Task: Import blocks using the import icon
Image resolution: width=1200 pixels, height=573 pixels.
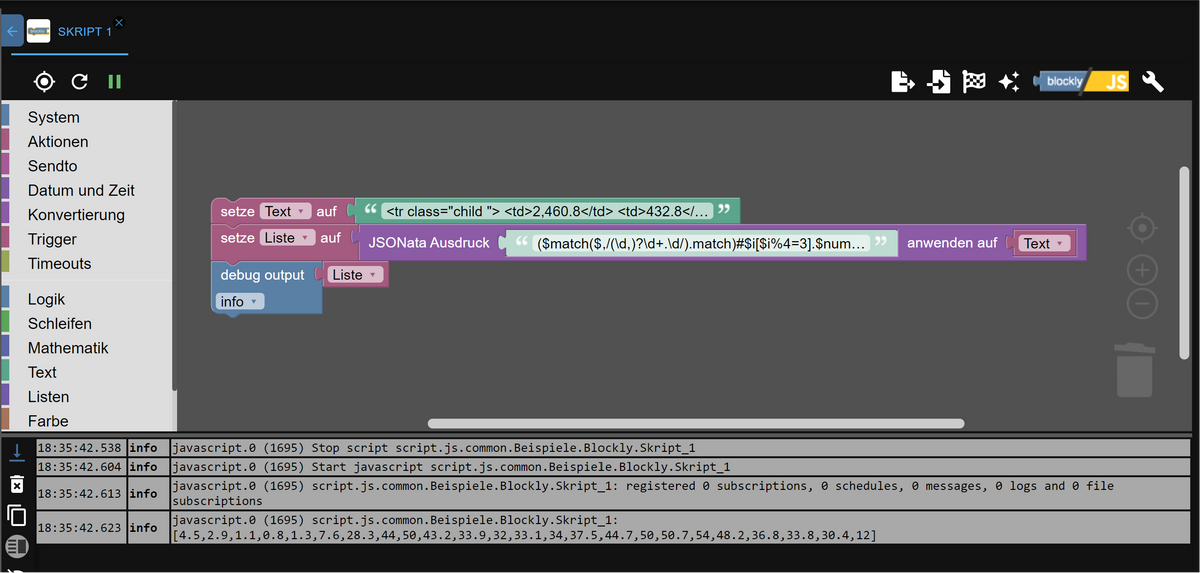Action: pos(939,82)
